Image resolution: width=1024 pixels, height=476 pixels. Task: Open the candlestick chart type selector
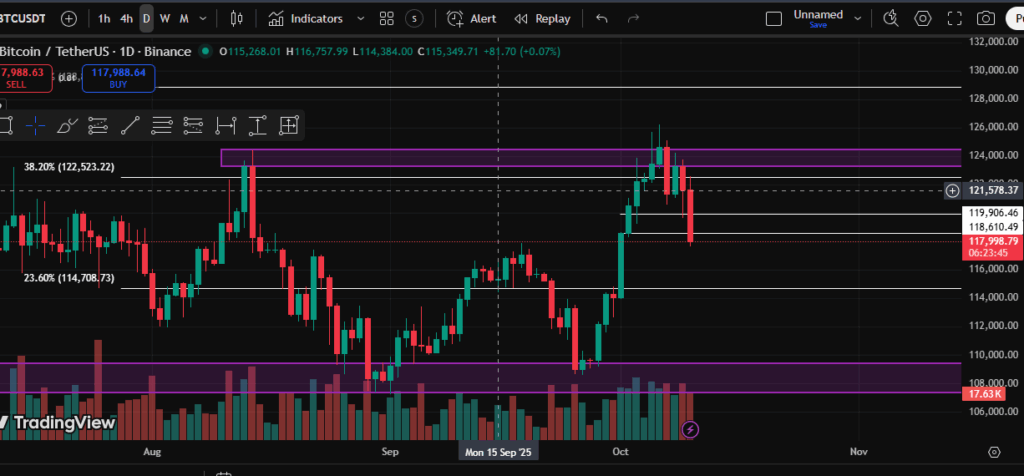[x=237, y=18]
